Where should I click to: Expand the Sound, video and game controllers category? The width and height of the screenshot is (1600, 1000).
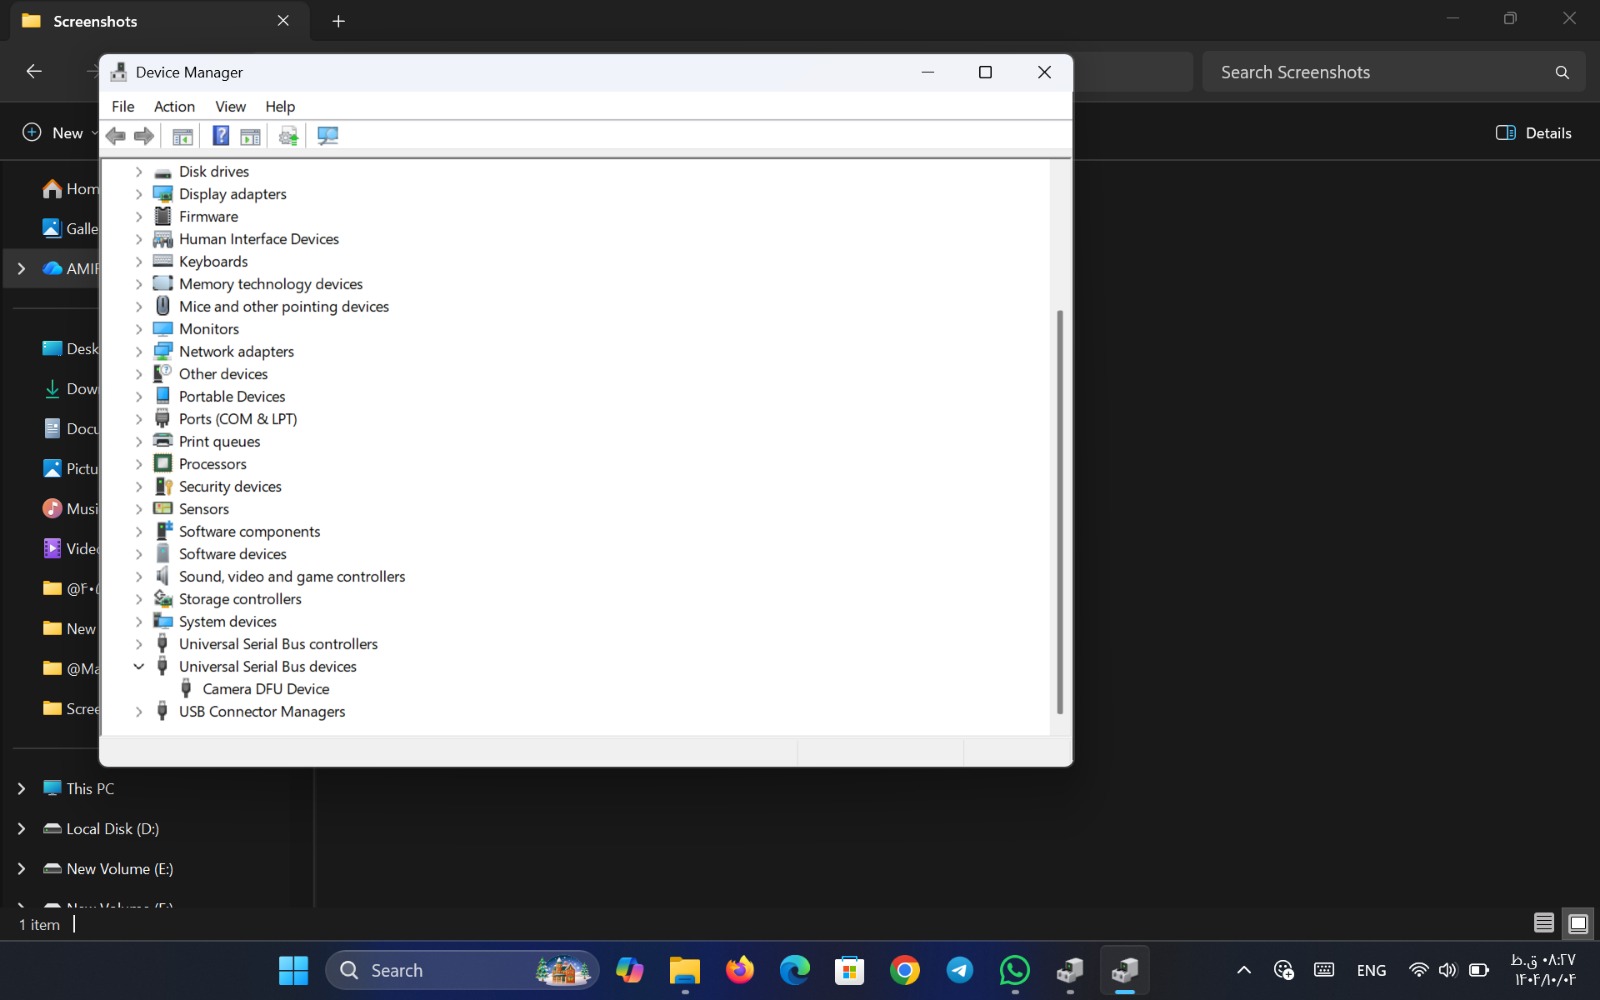point(139,576)
